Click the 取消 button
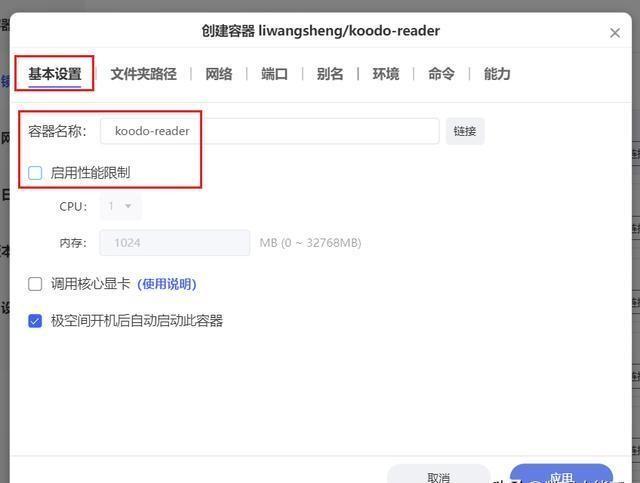The height and width of the screenshot is (483, 640). [439, 474]
